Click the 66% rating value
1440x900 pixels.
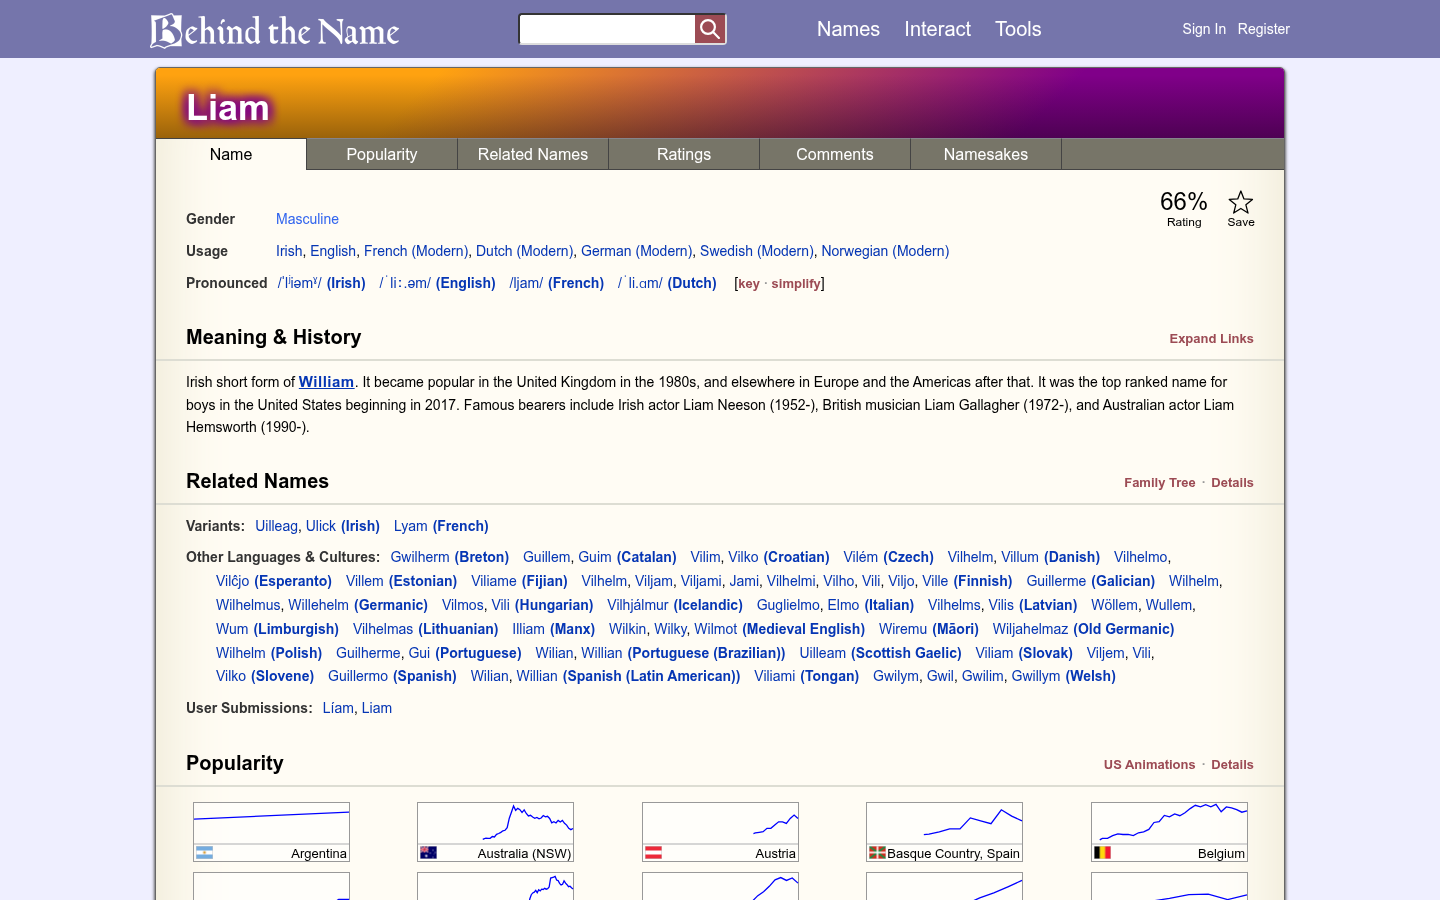click(1184, 202)
